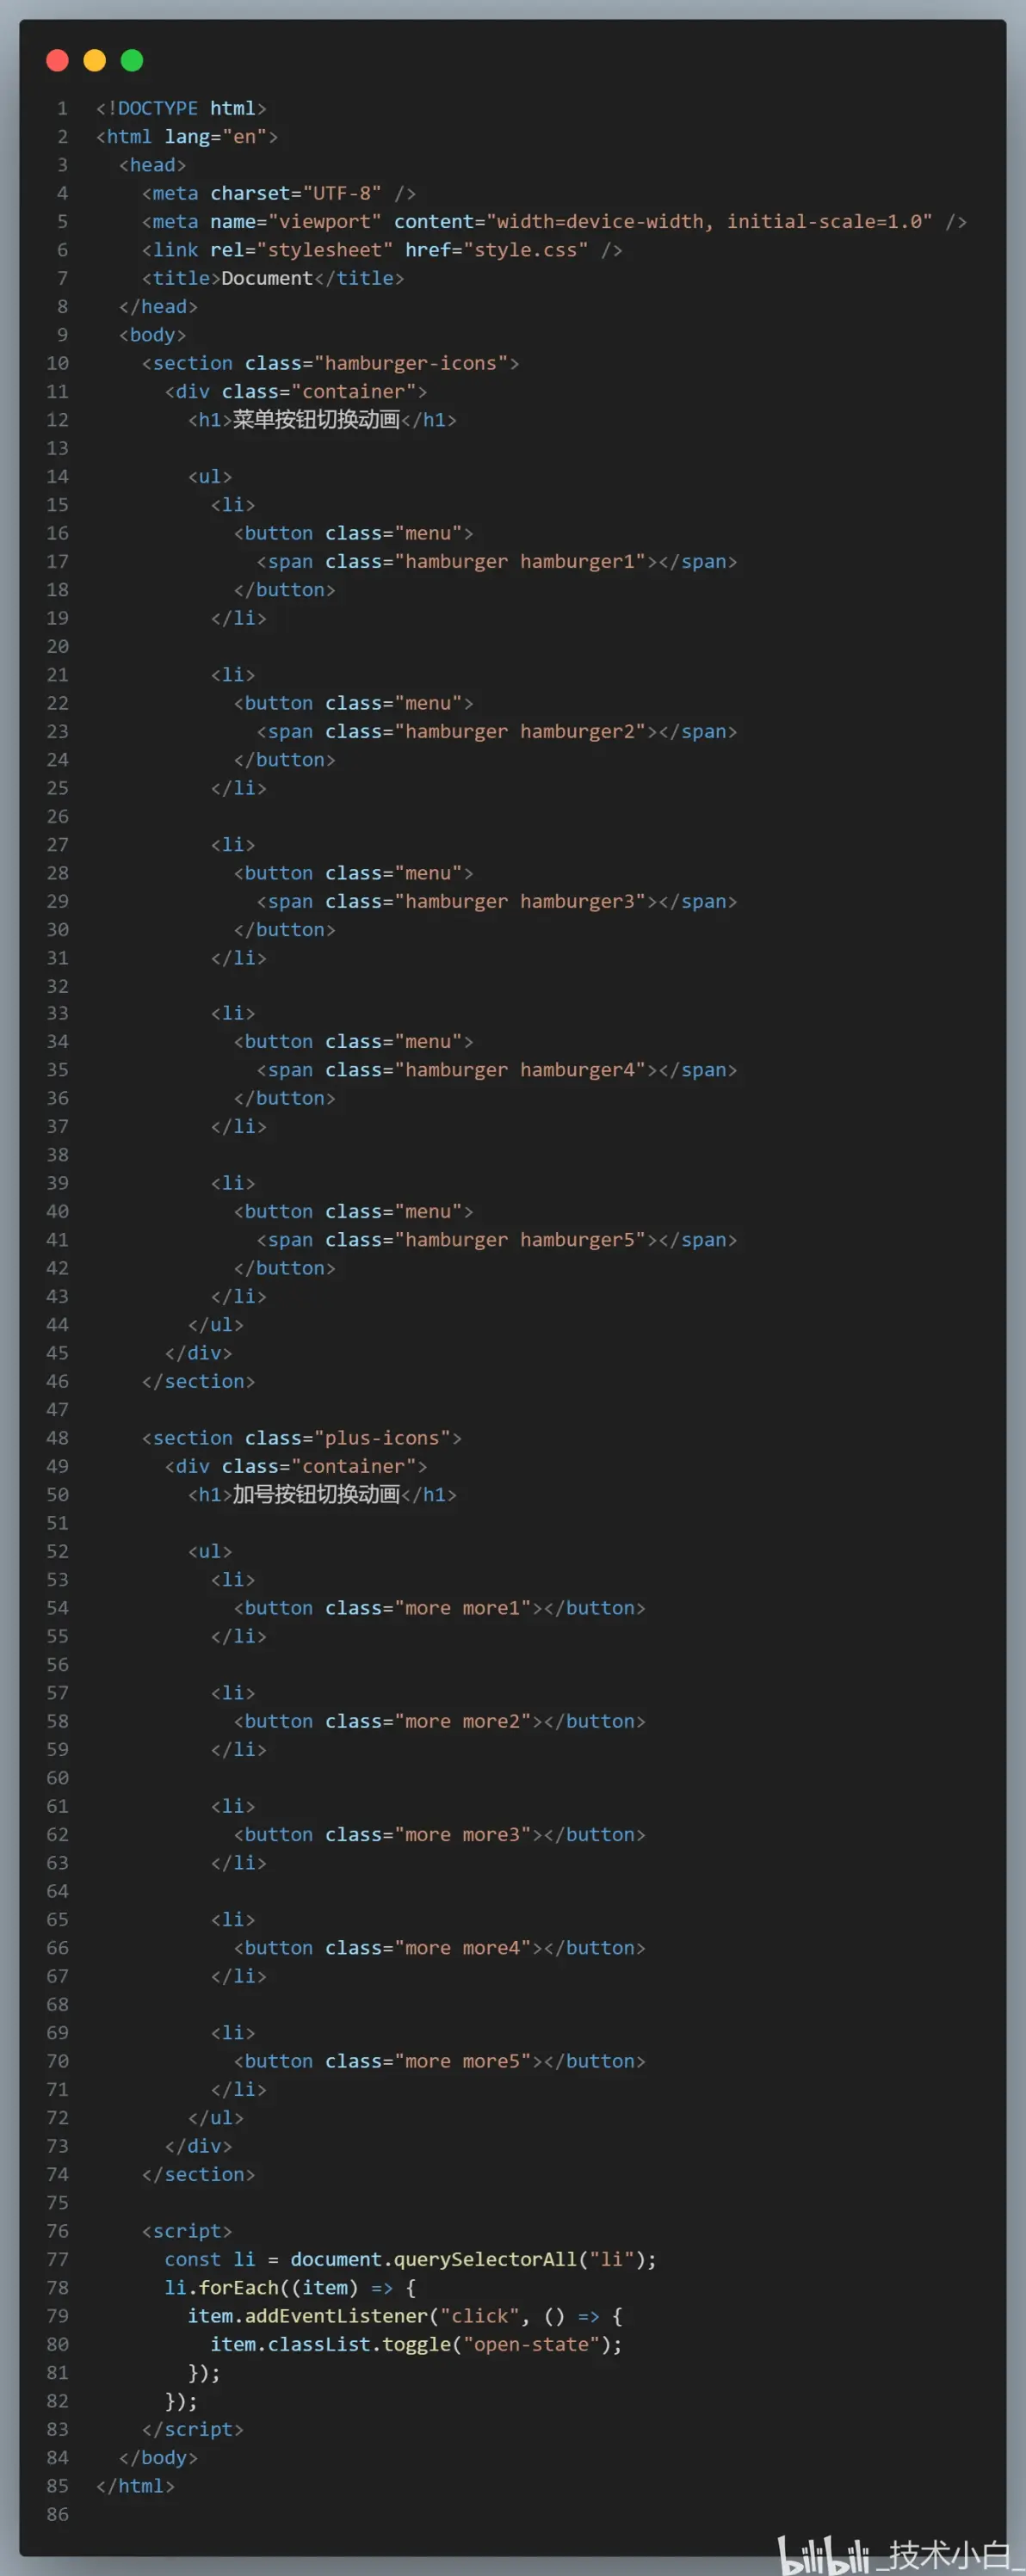The image size is (1026, 2576).
Task: Click the button class="more more2" line
Action: coord(440,1721)
